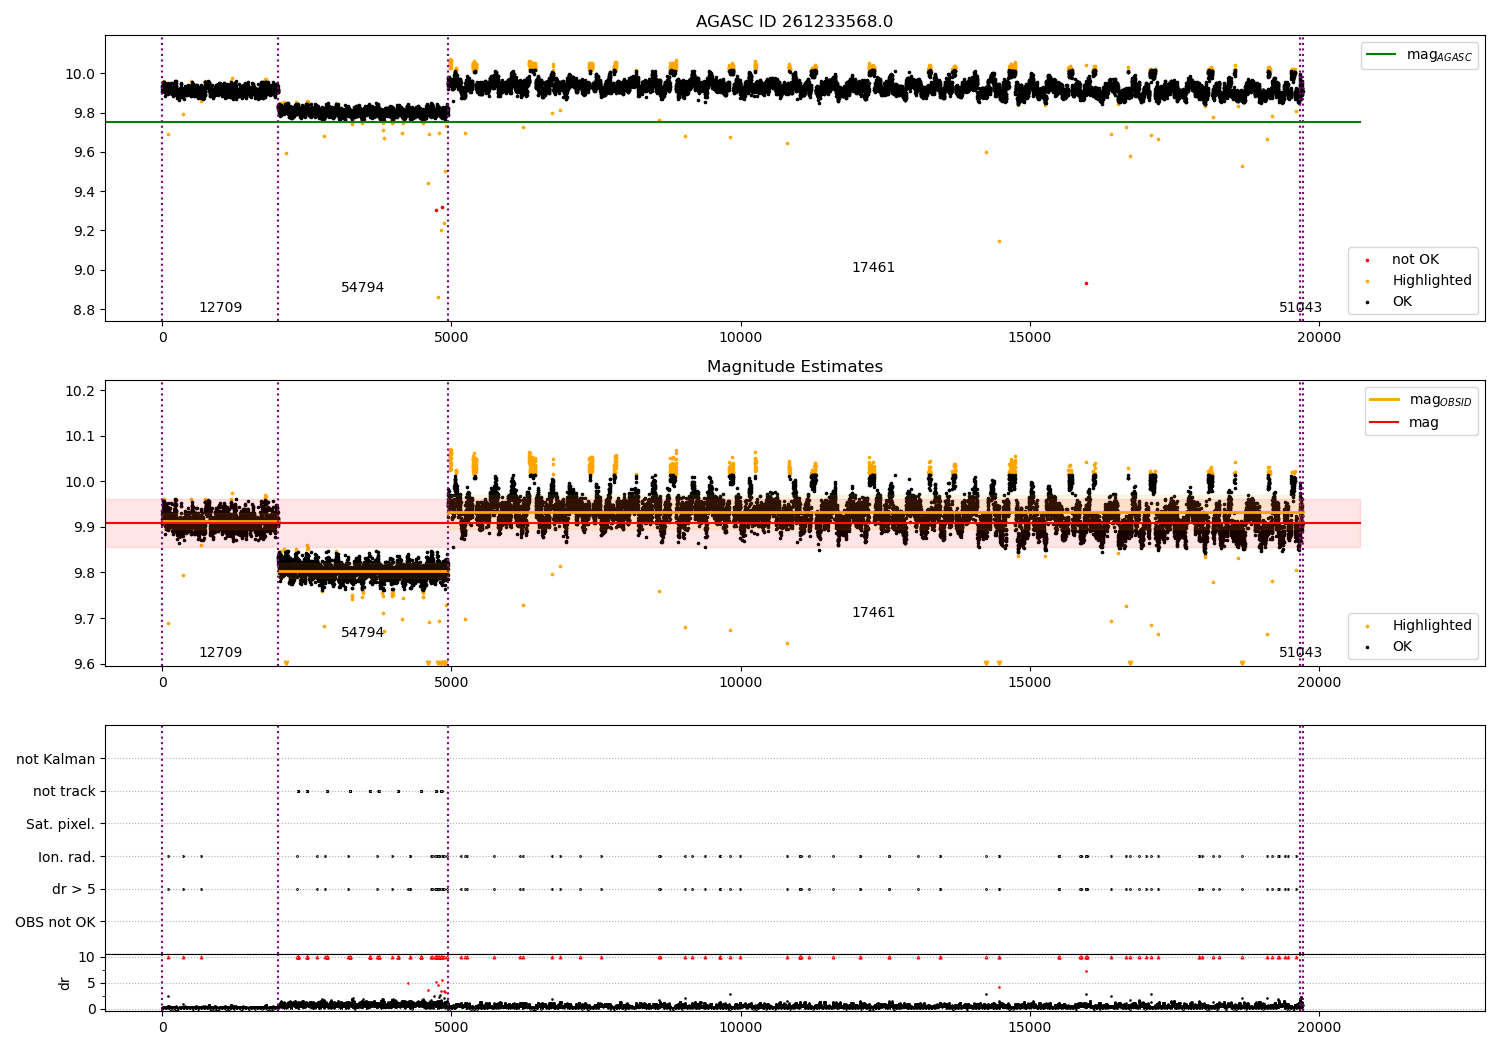Click the "not OK" legend entry
Viewport: 1500px width, 1050px height.
click(1415, 260)
